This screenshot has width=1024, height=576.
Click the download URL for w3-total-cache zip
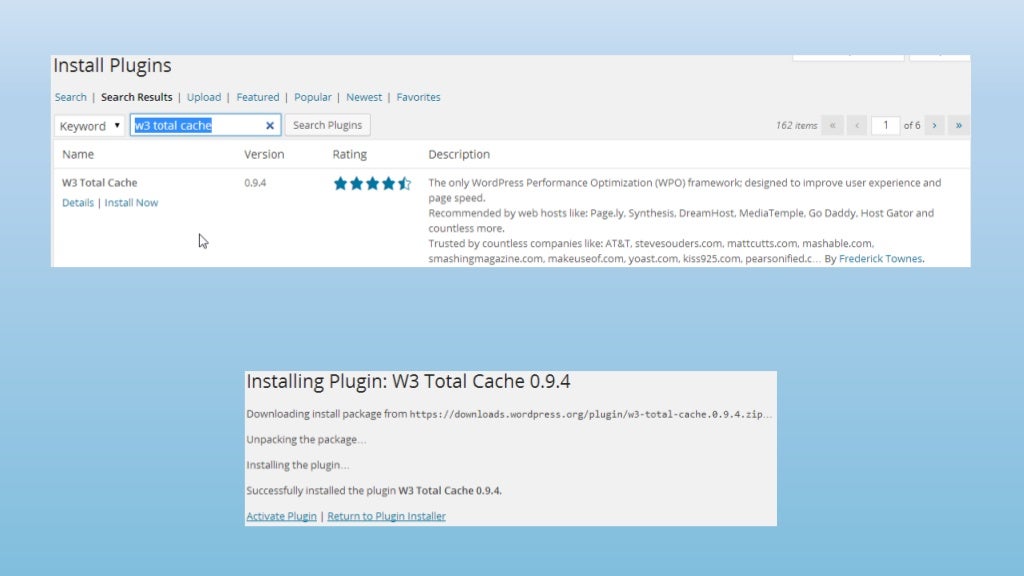(586, 414)
